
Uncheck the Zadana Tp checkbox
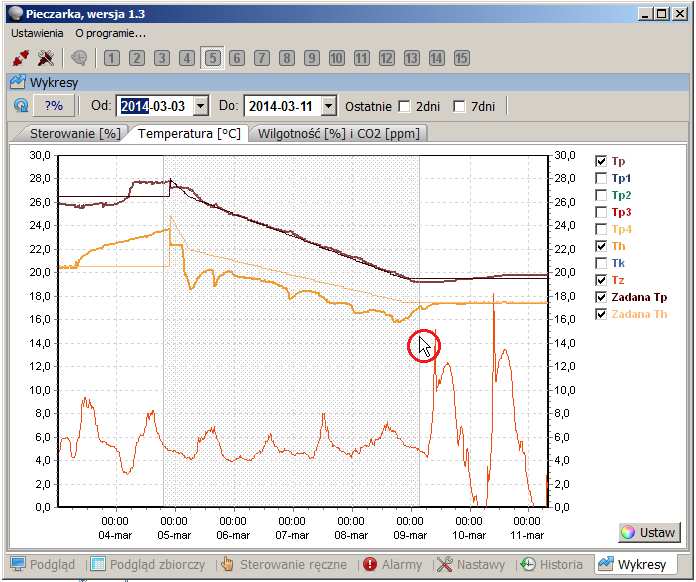601,297
